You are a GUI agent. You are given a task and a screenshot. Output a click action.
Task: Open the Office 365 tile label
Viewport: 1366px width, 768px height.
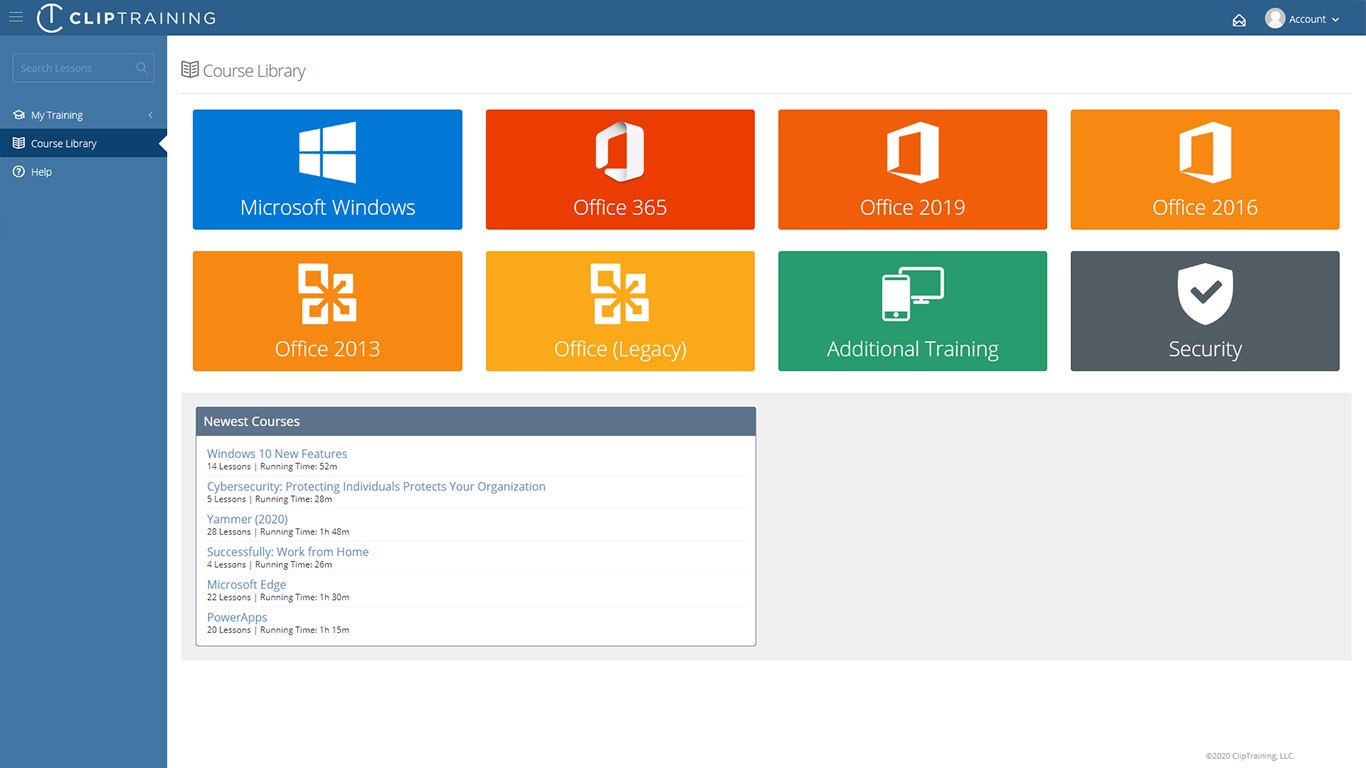(620, 208)
